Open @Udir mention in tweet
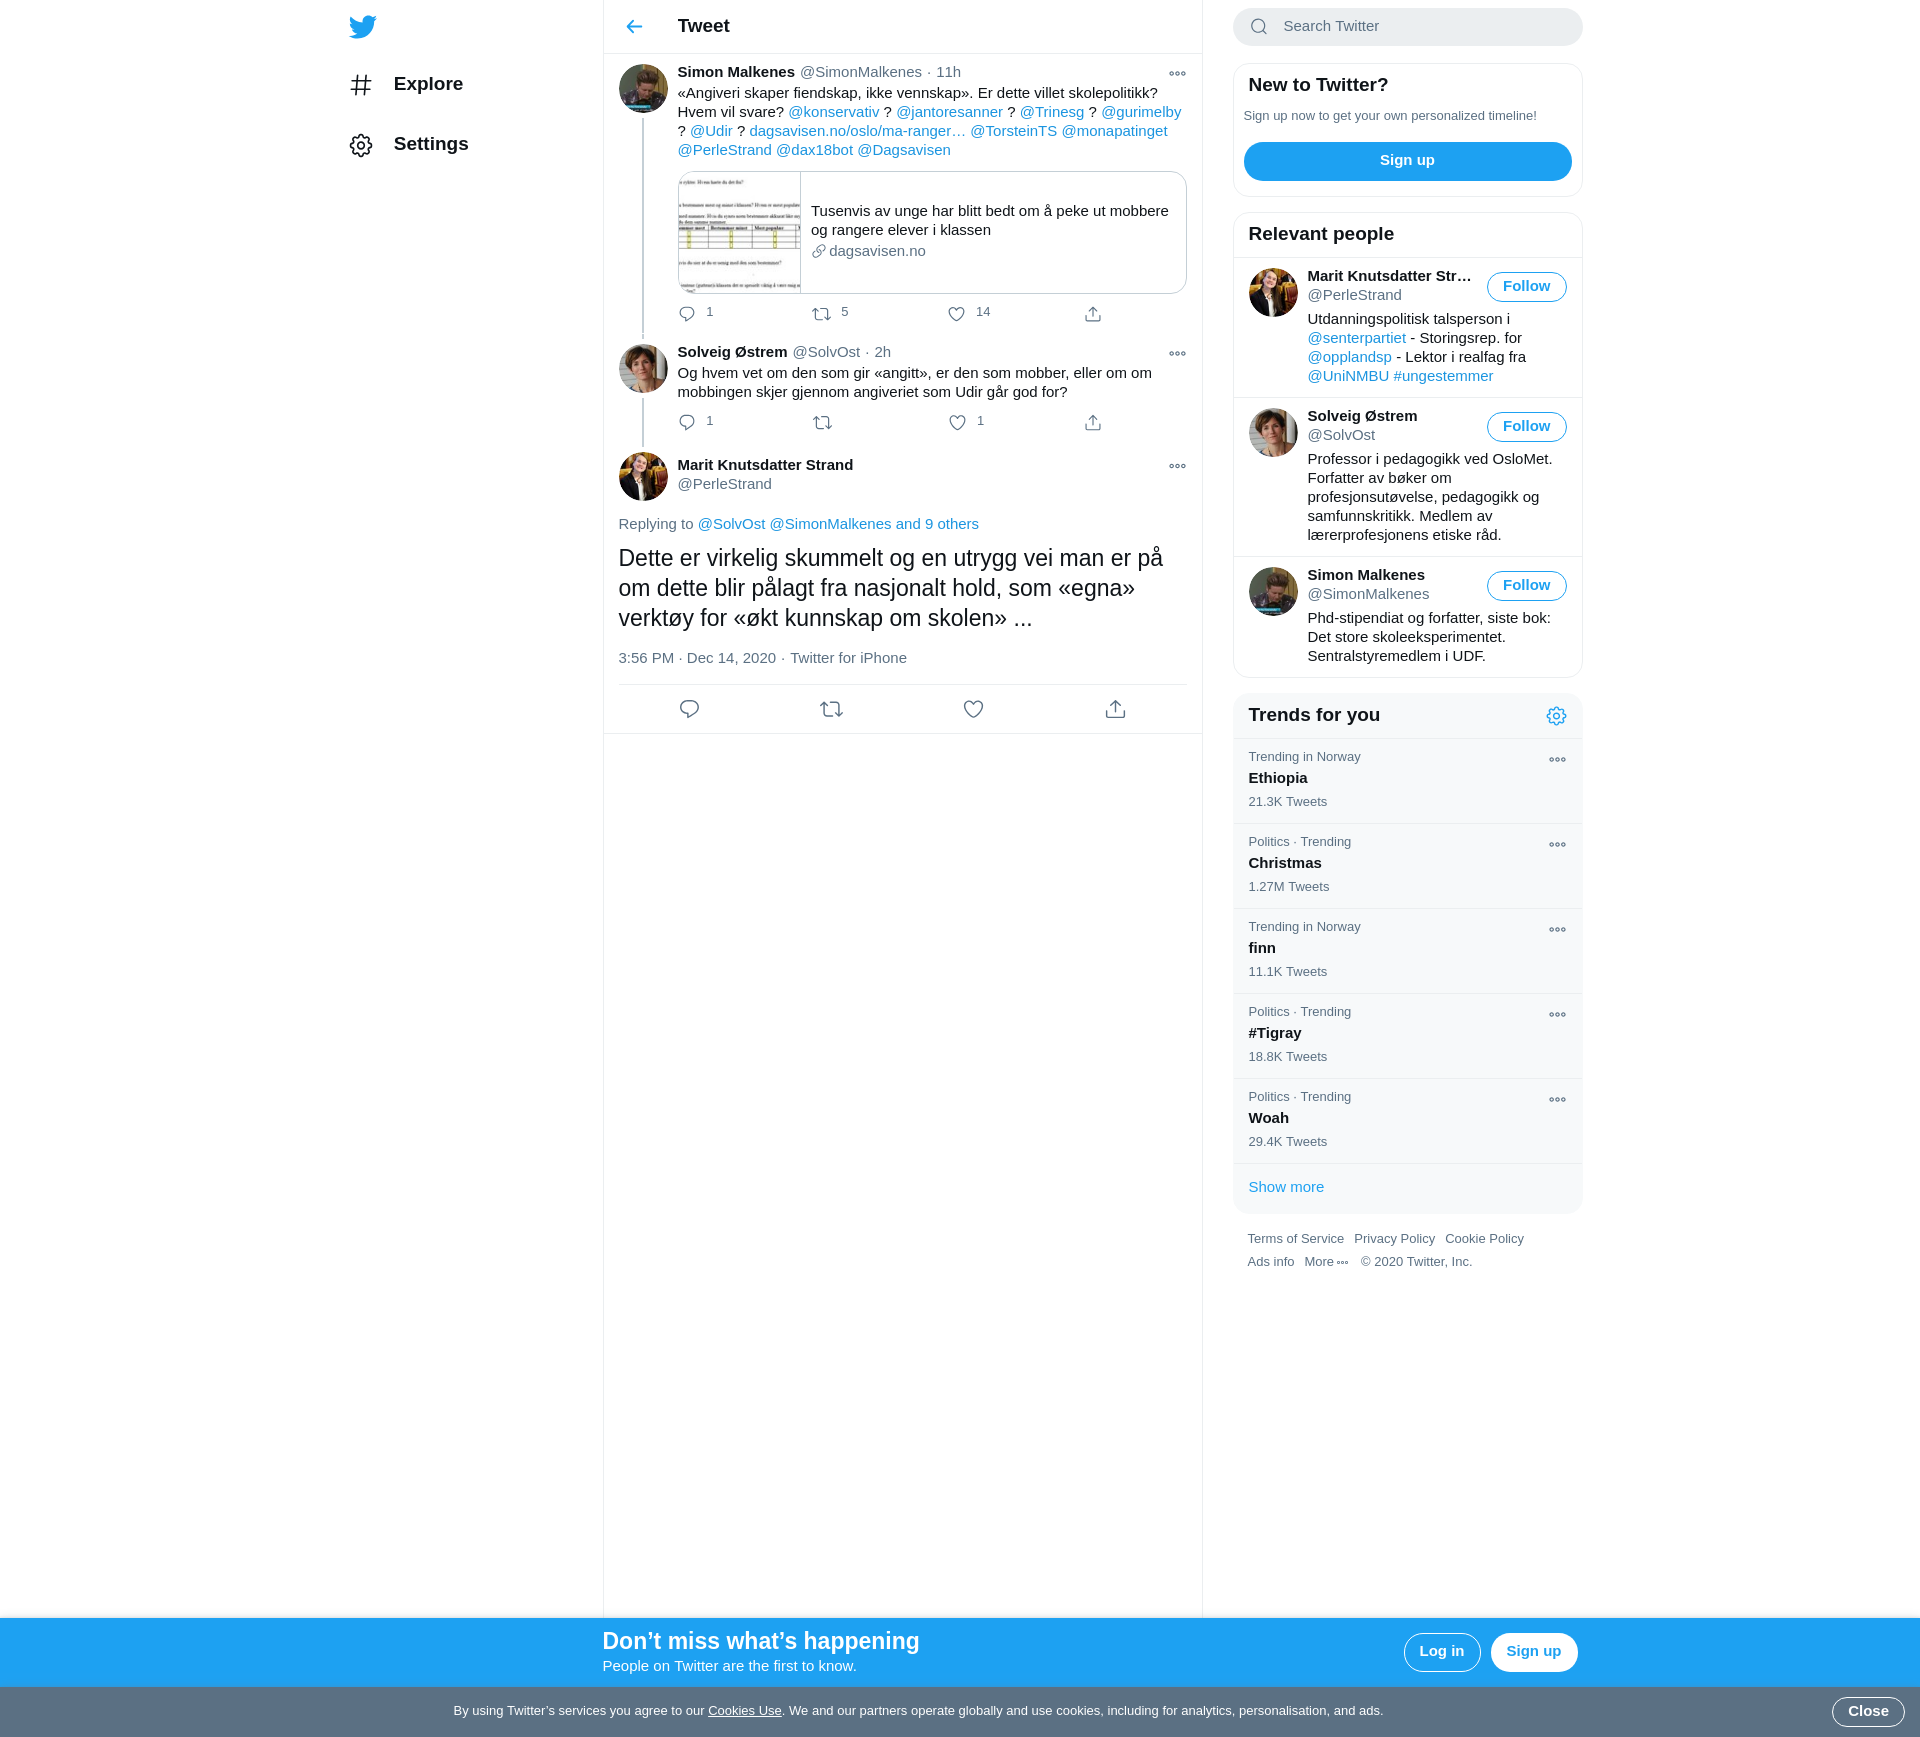Image resolution: width=1920 pixels, height=1737 pixels. coord(711,131)
